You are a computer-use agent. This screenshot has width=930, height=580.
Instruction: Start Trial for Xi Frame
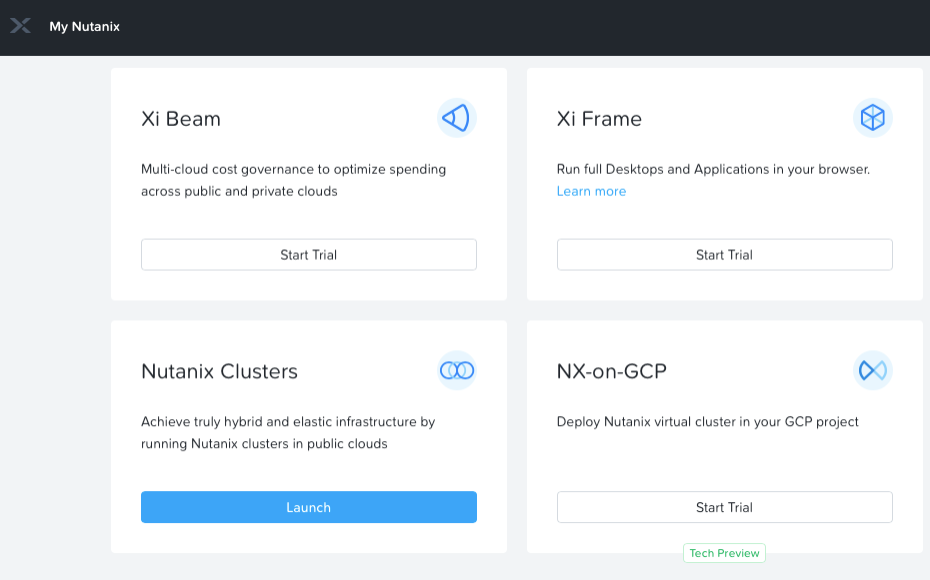point(724,255)
